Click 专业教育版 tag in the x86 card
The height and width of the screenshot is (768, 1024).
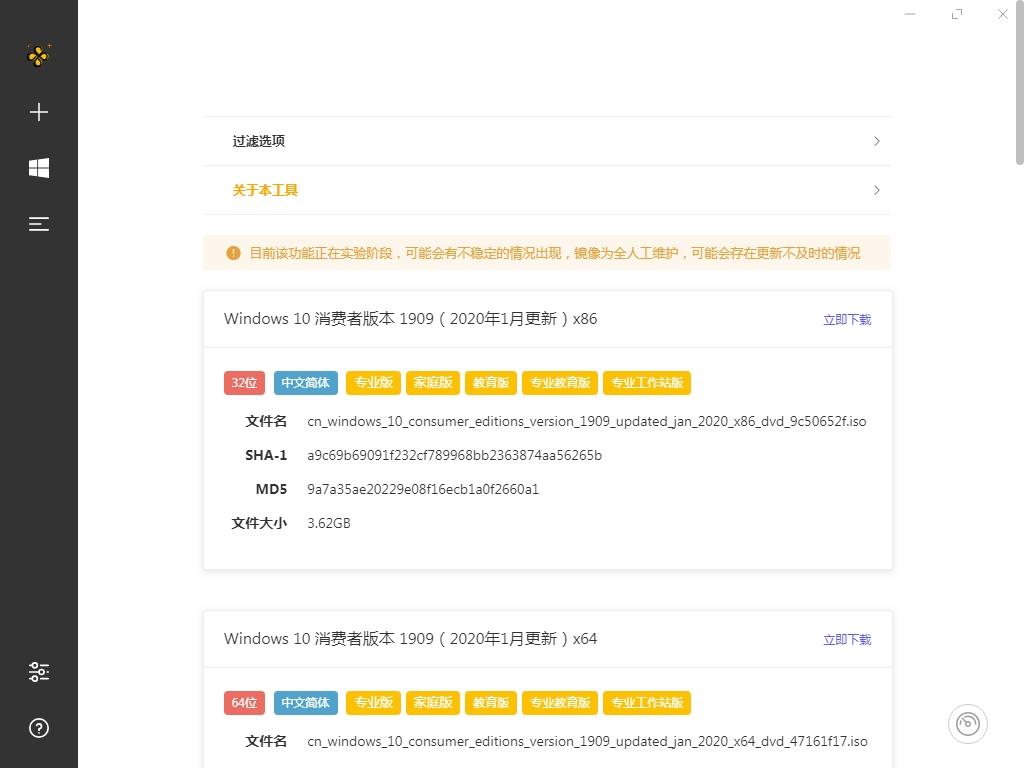coord(560,383)
